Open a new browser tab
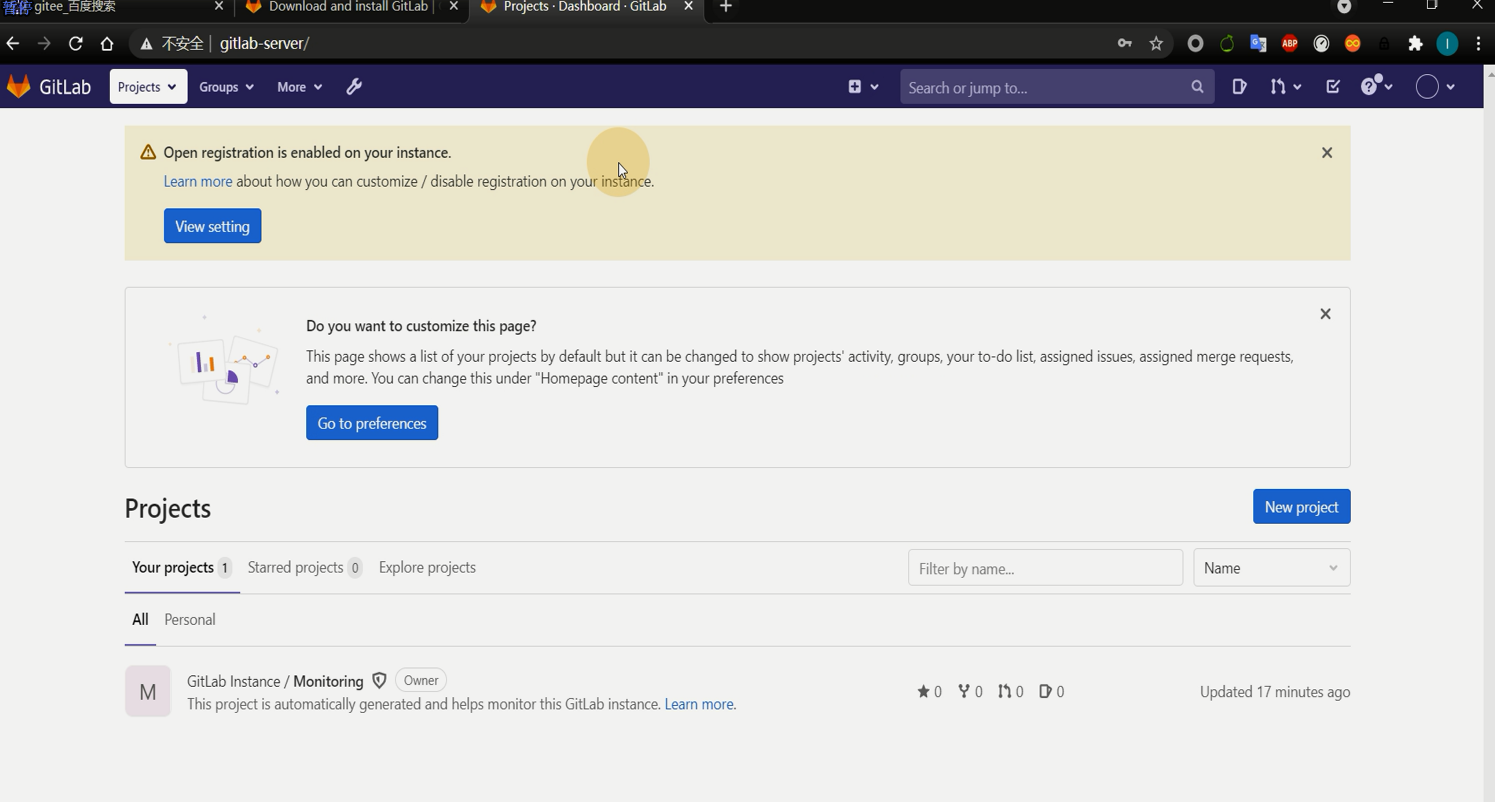 (x=726, y=7)
